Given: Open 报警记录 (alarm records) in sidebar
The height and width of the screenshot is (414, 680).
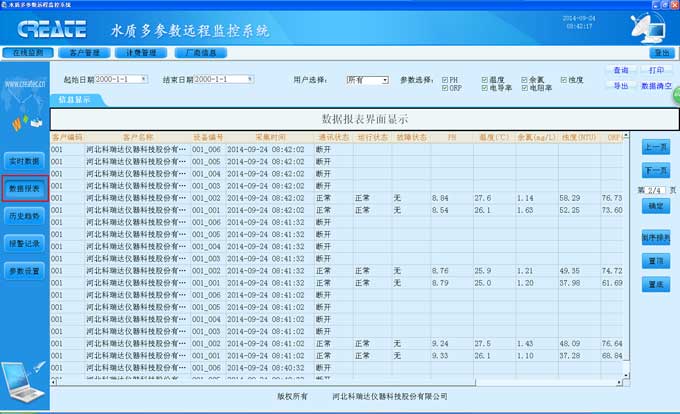Looking at the screenshot, I should [x=24, y=243].
